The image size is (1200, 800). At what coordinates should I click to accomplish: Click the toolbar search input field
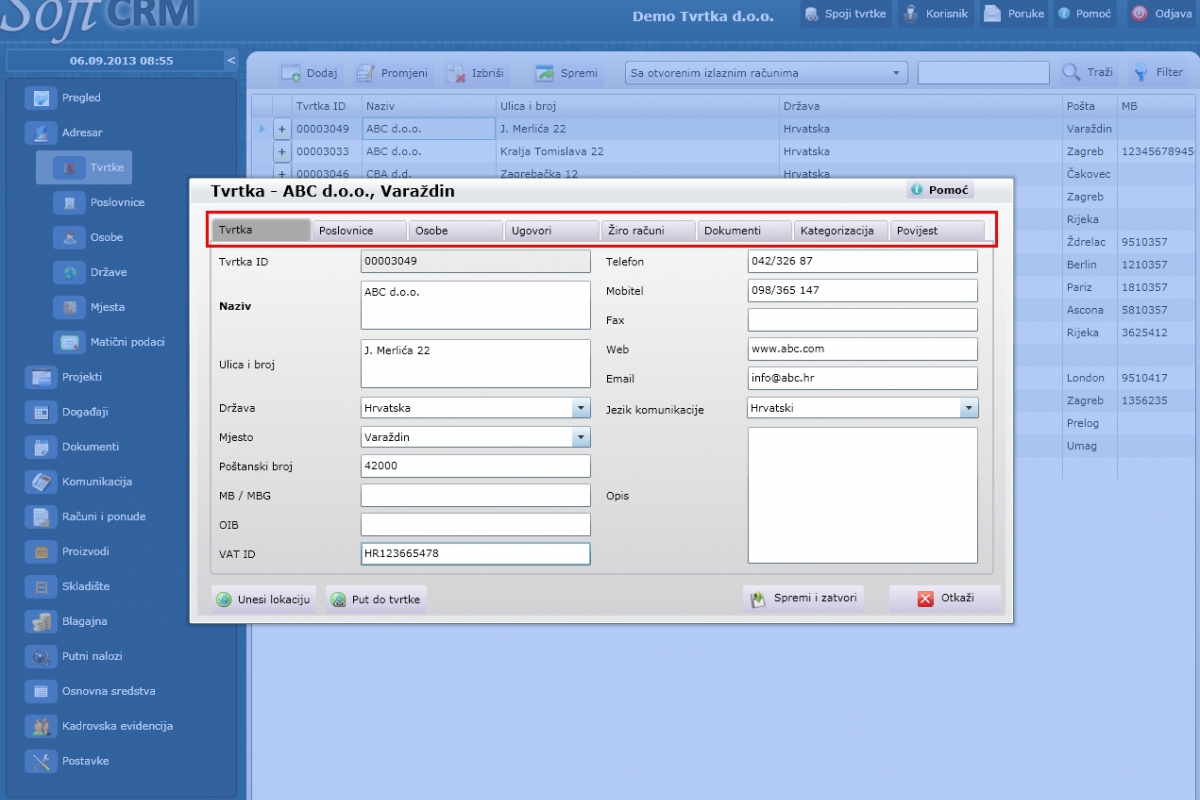984,73
